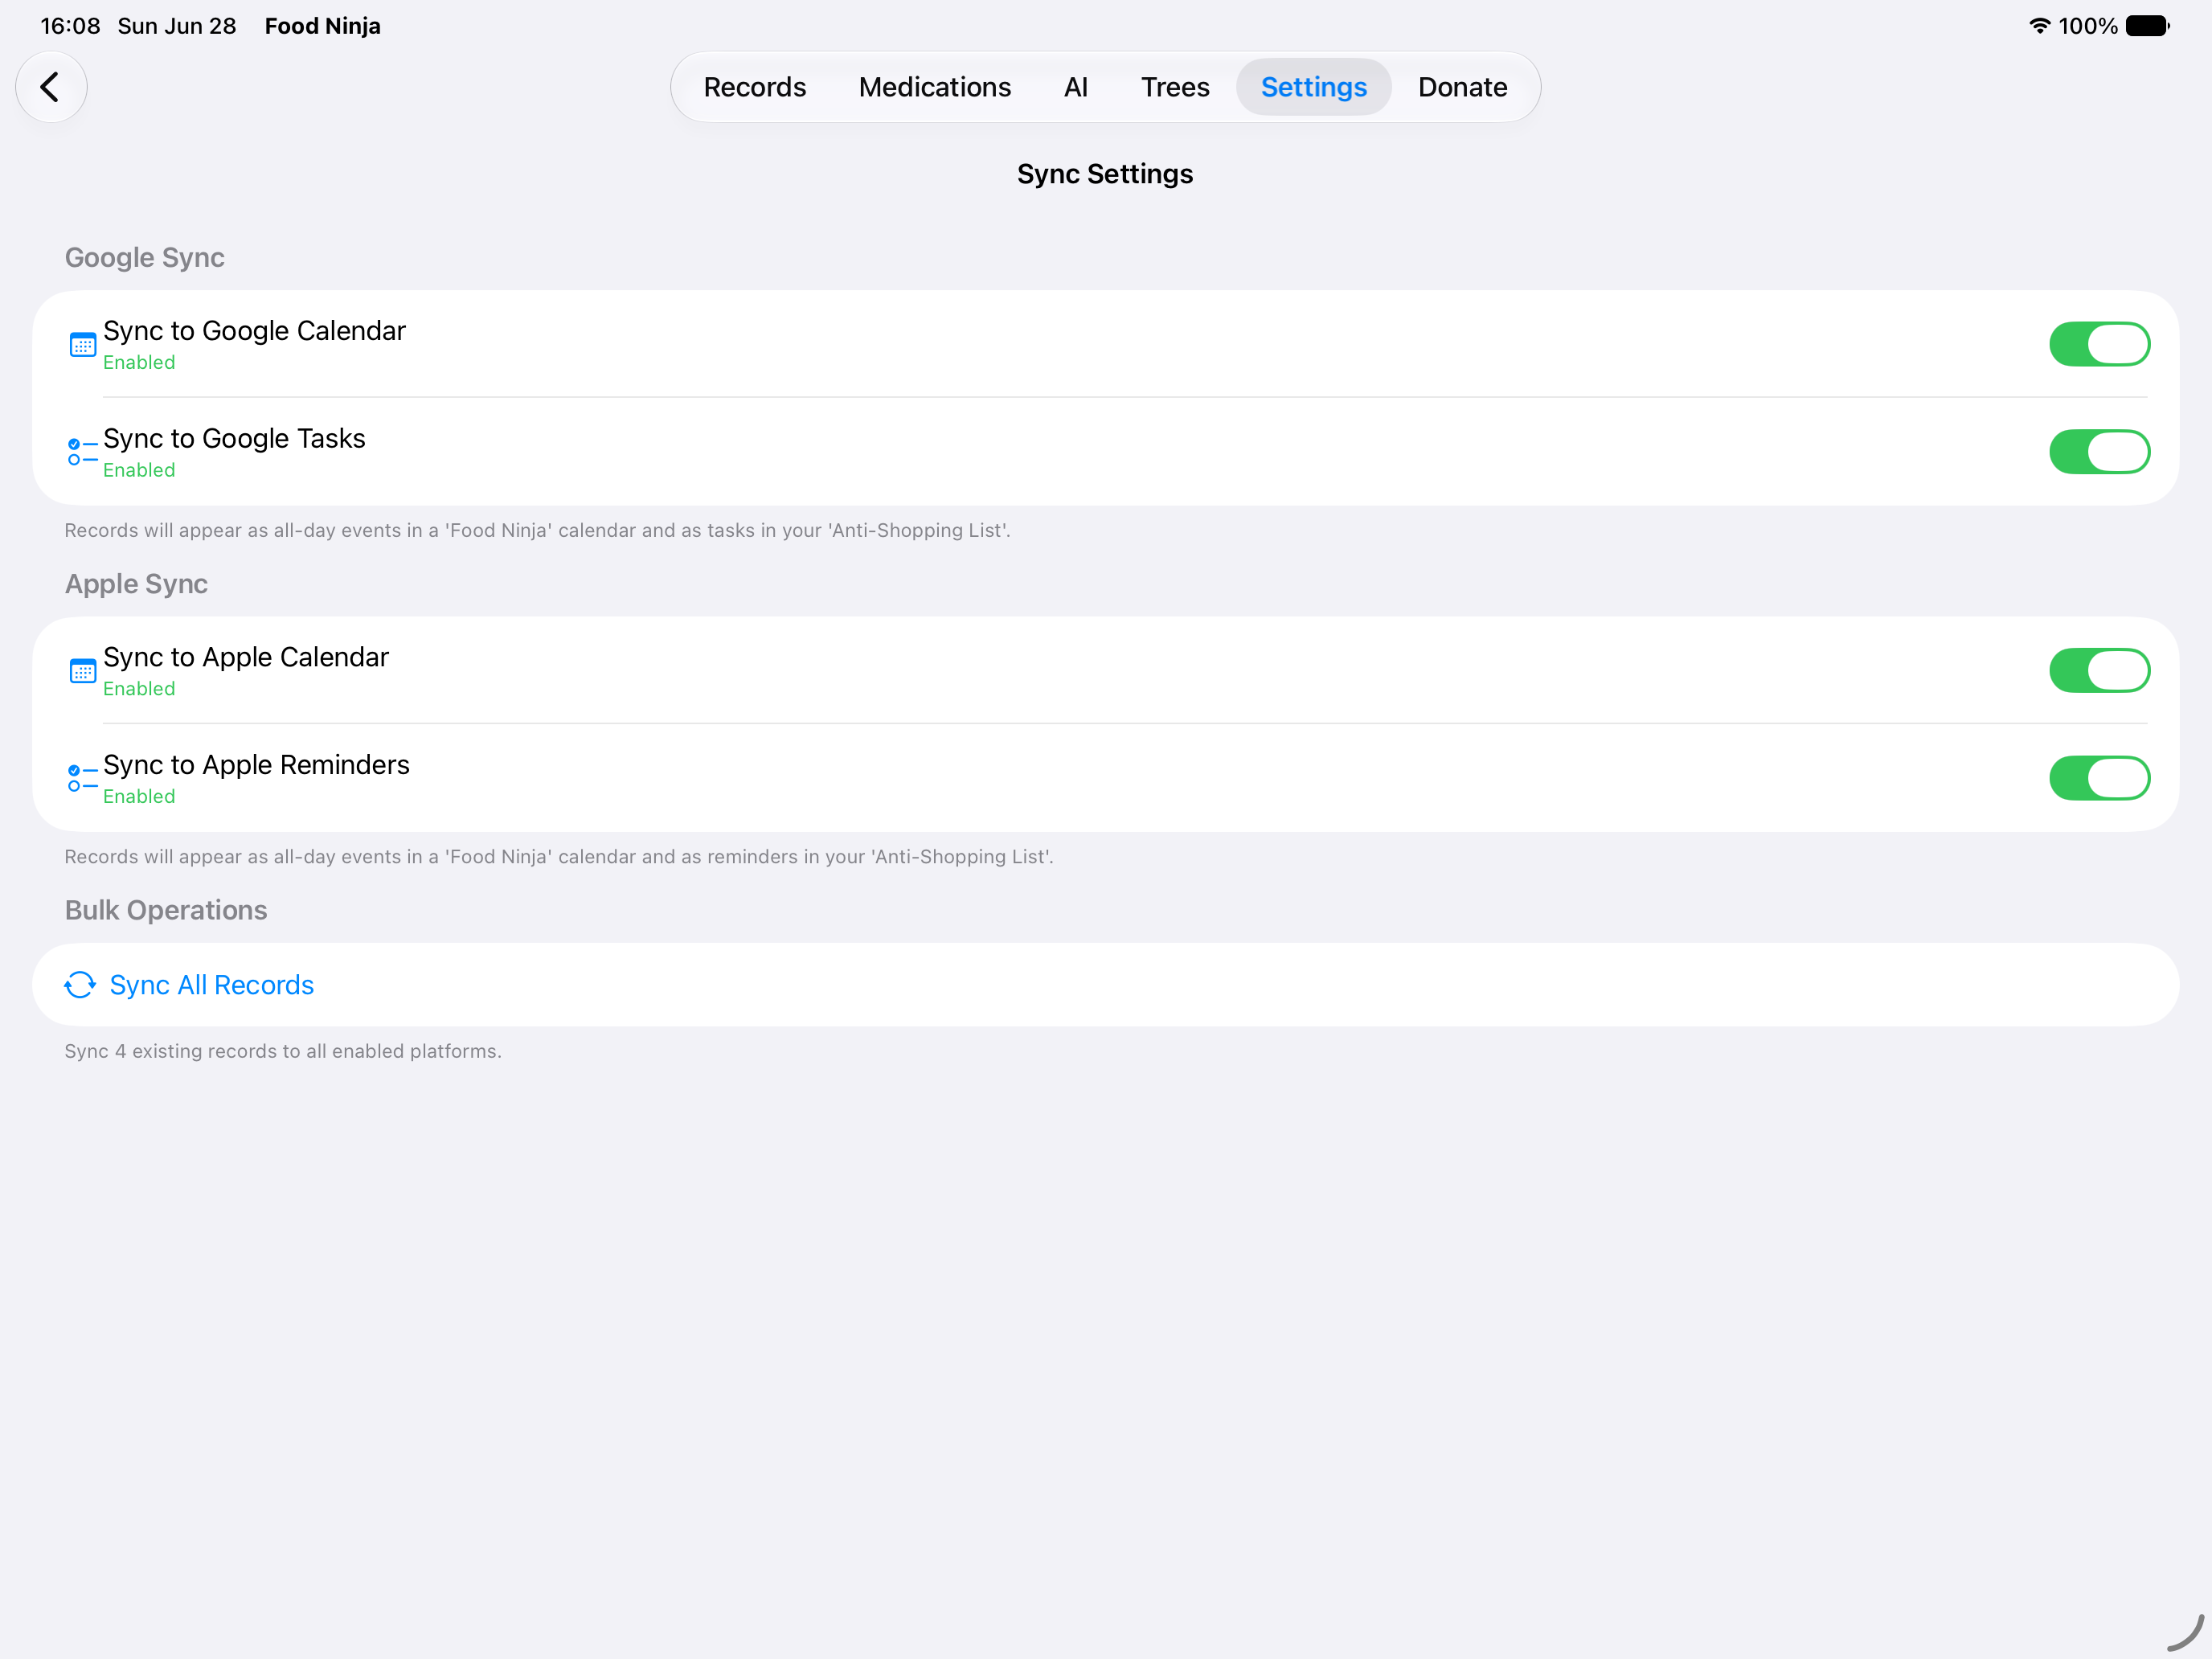2212x1659 pixels.
Task: Click the Apple Sync section header
Action: [x=137, y=584]
